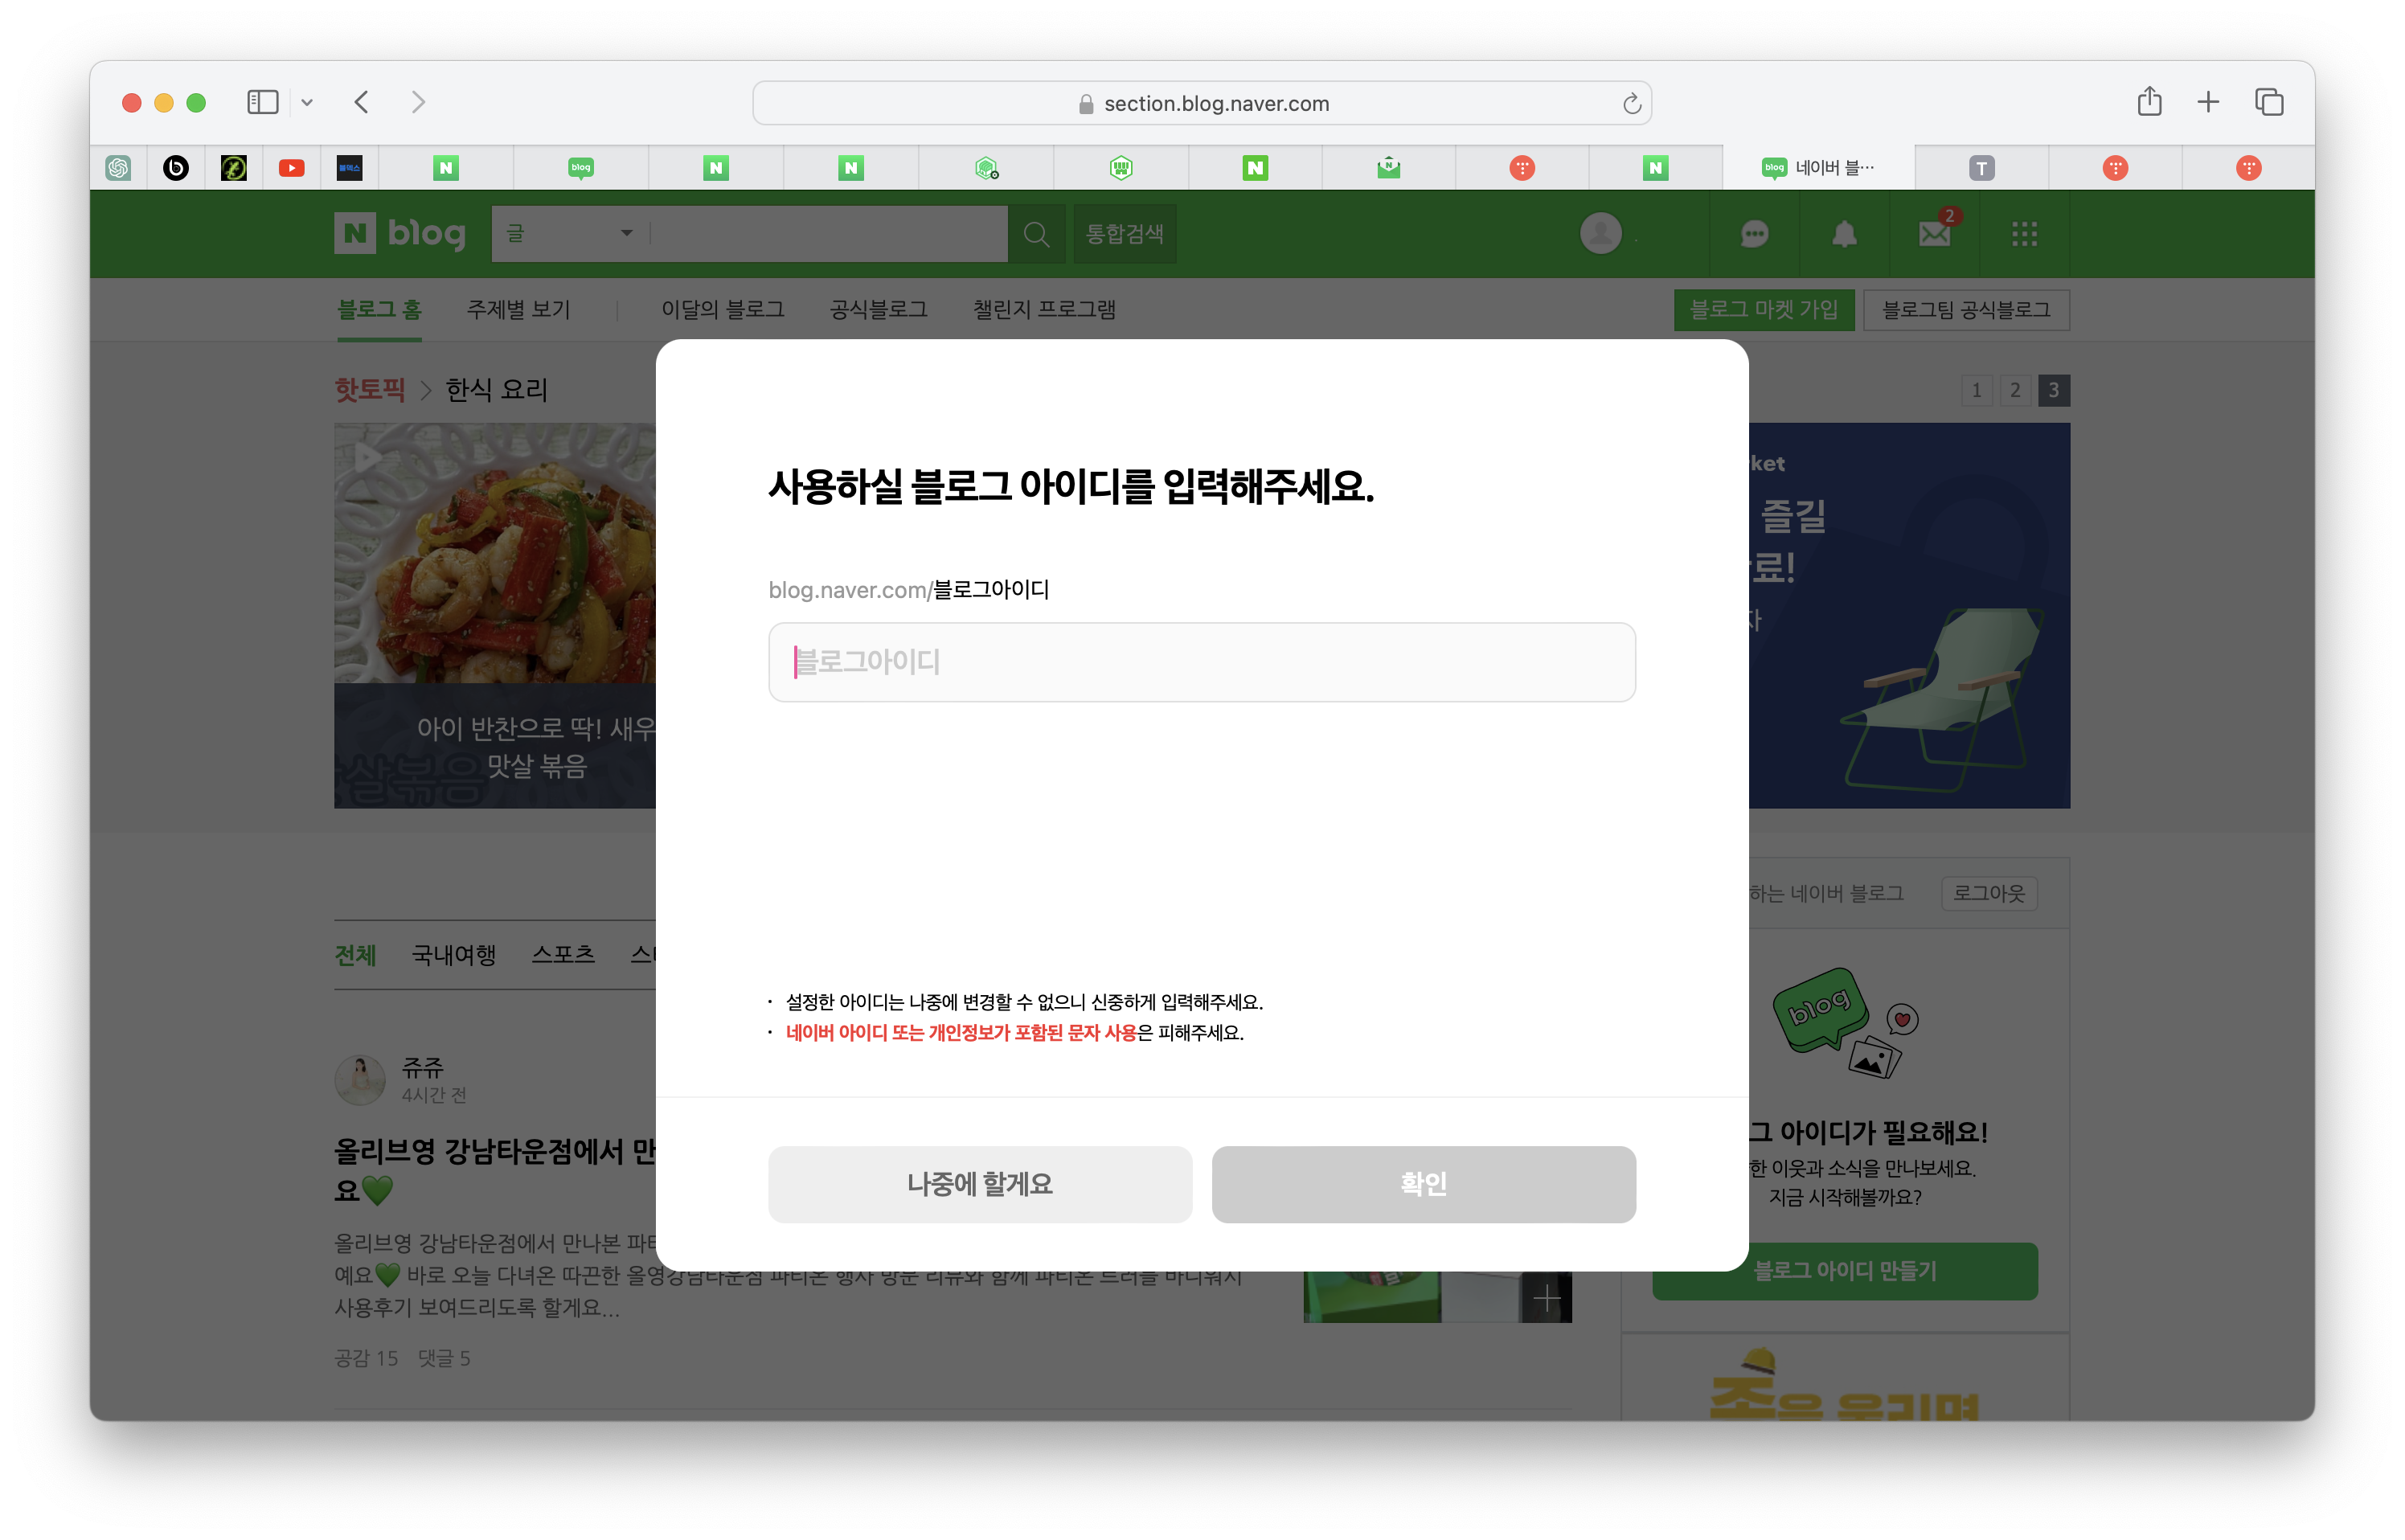Viewport: 2405px width, 1540px height.
Task: Open the mail envelope icon
Action: coord(1934,234)
